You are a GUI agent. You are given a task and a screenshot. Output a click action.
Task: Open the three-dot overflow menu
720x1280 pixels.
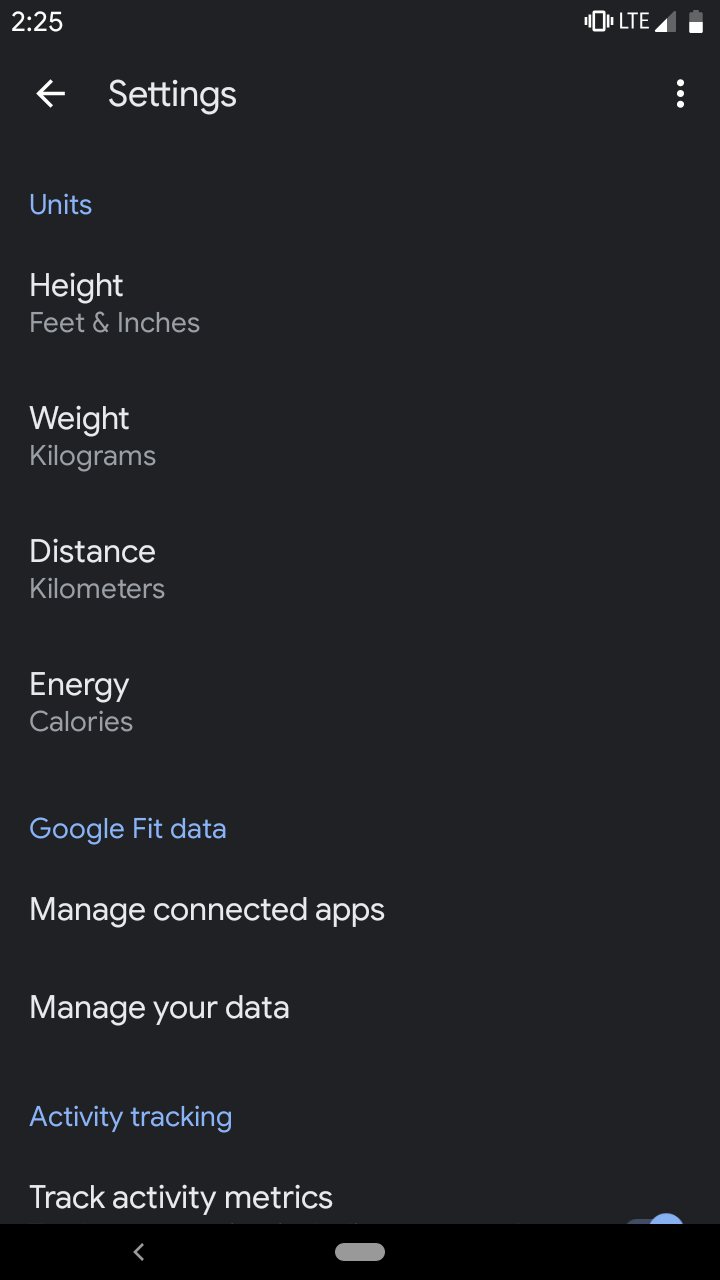pos(680,94)
